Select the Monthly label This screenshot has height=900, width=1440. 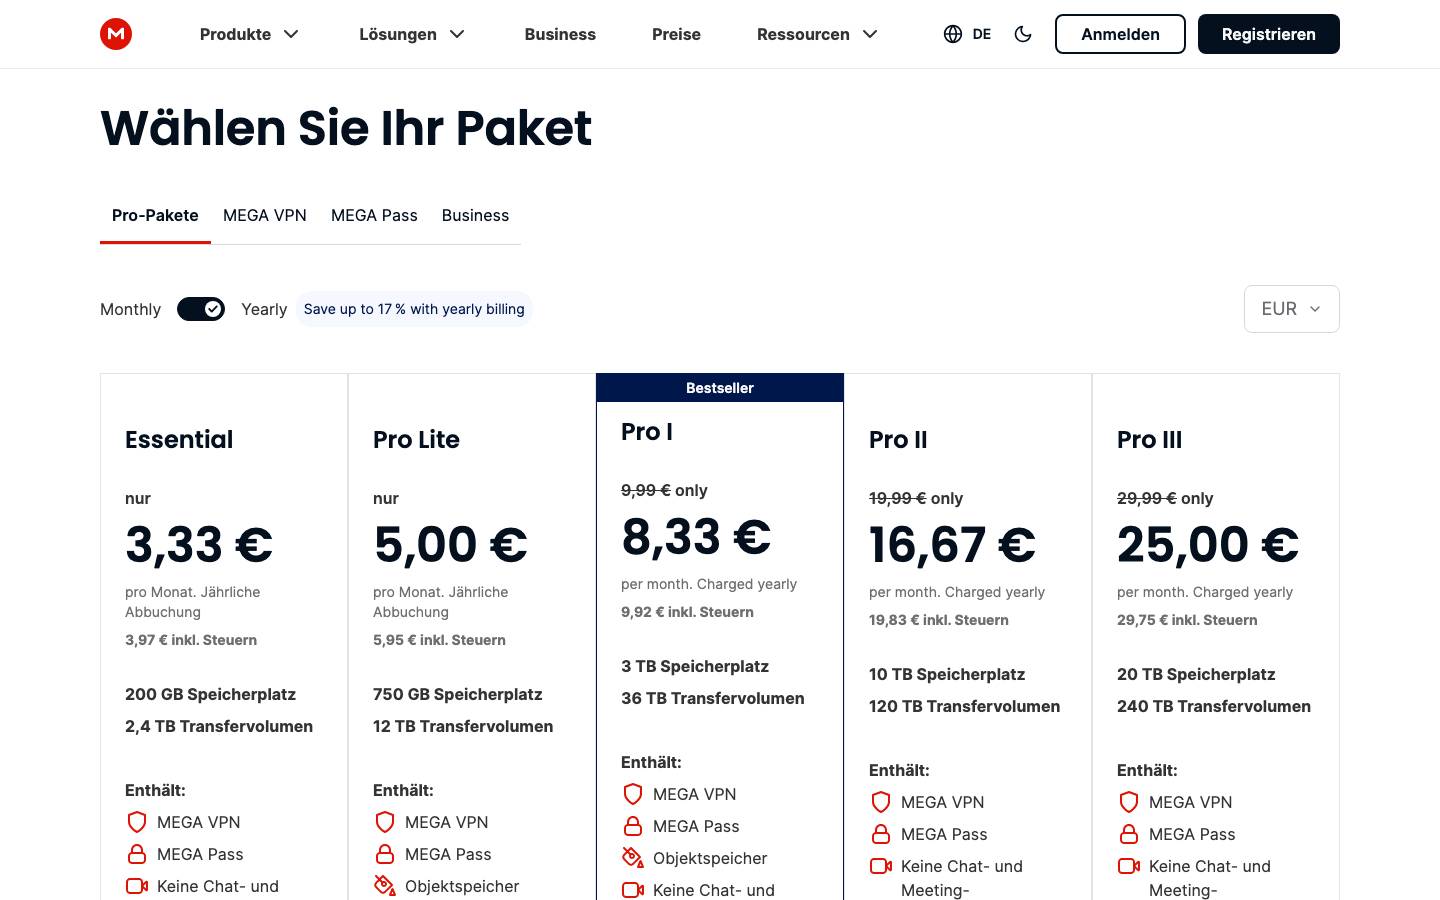coord(130,309)
